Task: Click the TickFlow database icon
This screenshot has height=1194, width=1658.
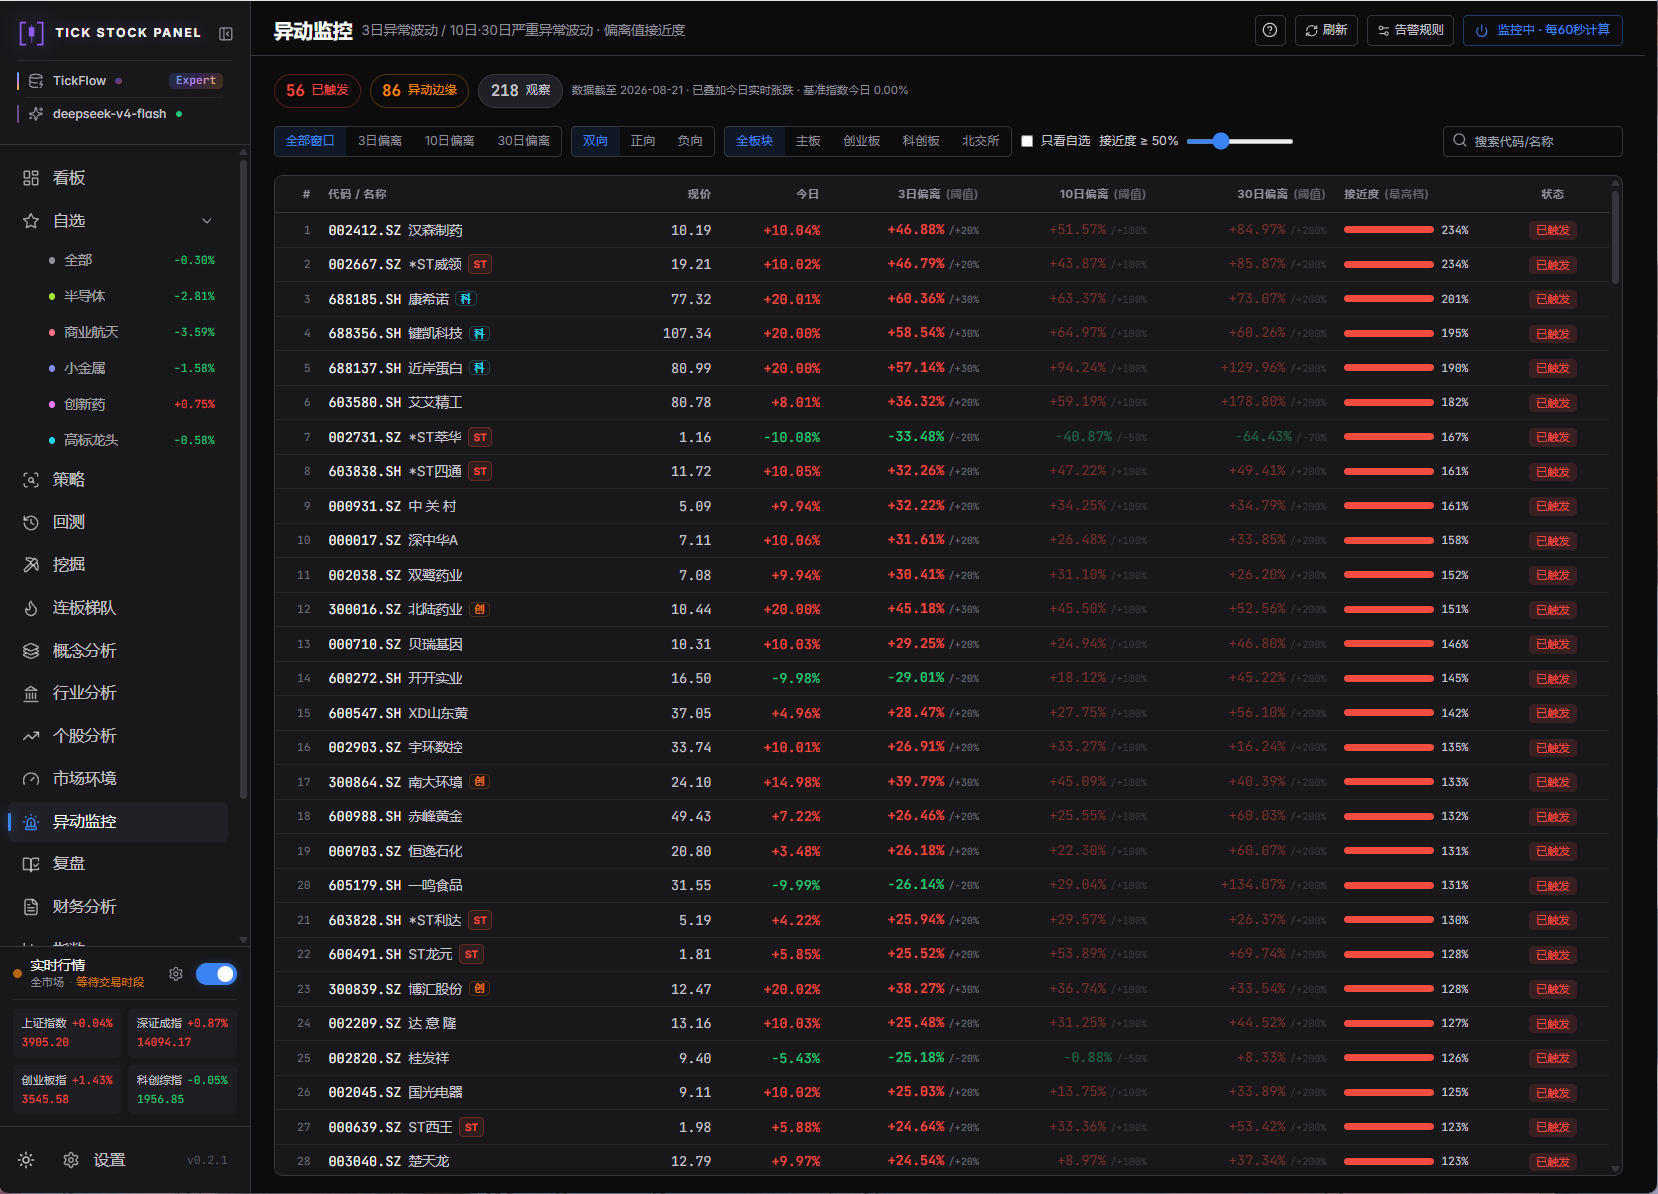Action: (x=36, y=81)
